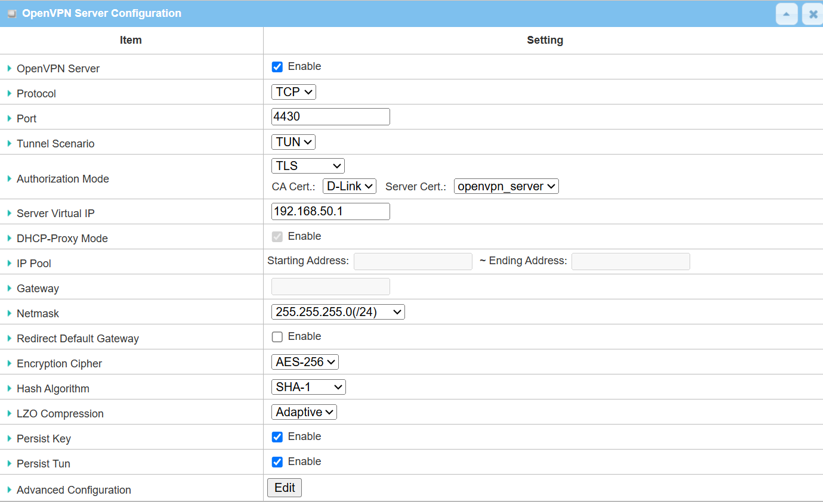
Task: Open the Tunnel Scenario TUN dropdown
Action: coord(294,142)
